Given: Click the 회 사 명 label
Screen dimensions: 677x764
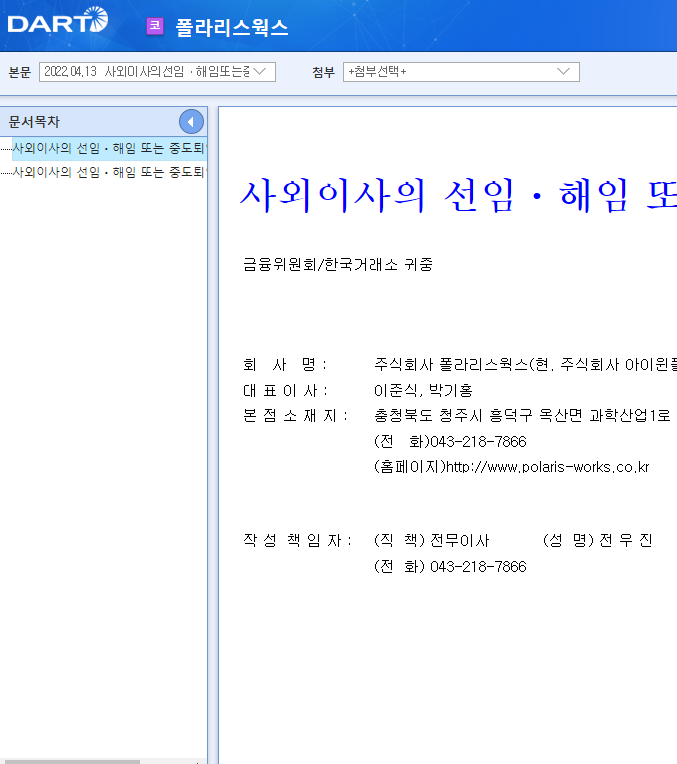Looking at the screenshot, I should pyautogui.click(x=285, y=364).
